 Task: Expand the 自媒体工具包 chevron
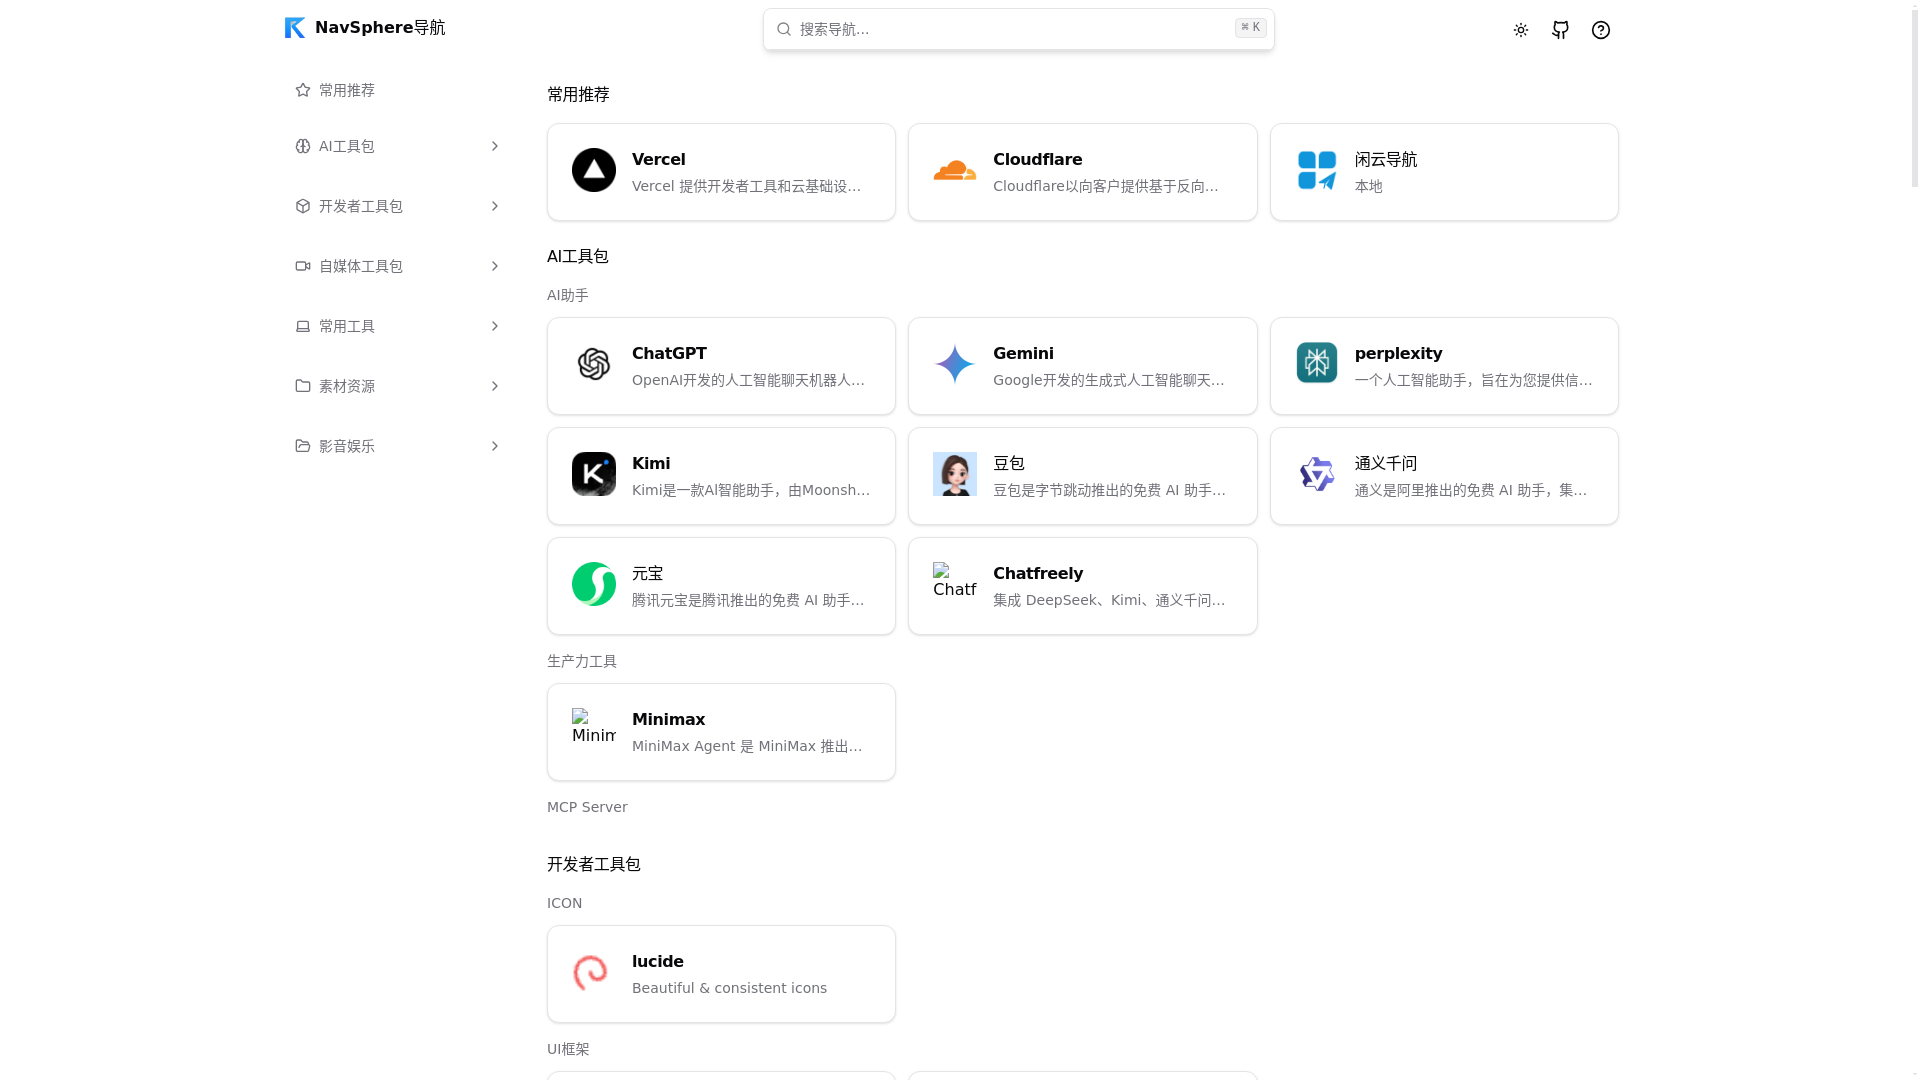494,266
